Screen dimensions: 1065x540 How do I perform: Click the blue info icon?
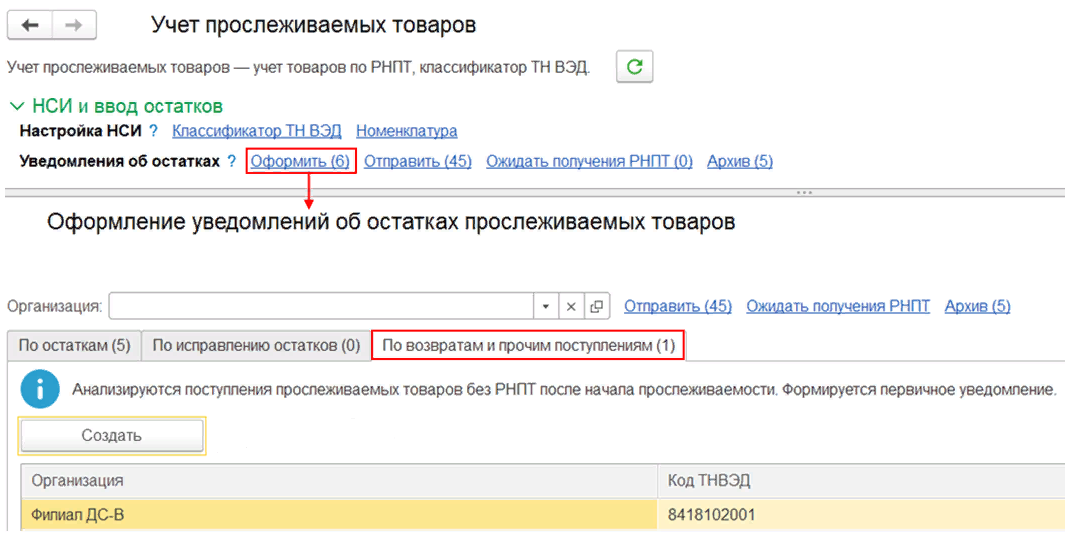[41, 390]
